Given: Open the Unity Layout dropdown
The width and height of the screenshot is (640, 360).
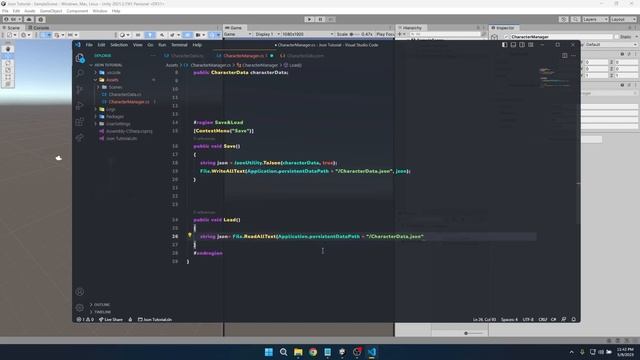Looking at the screenshot, I should [x=623, y=19].
